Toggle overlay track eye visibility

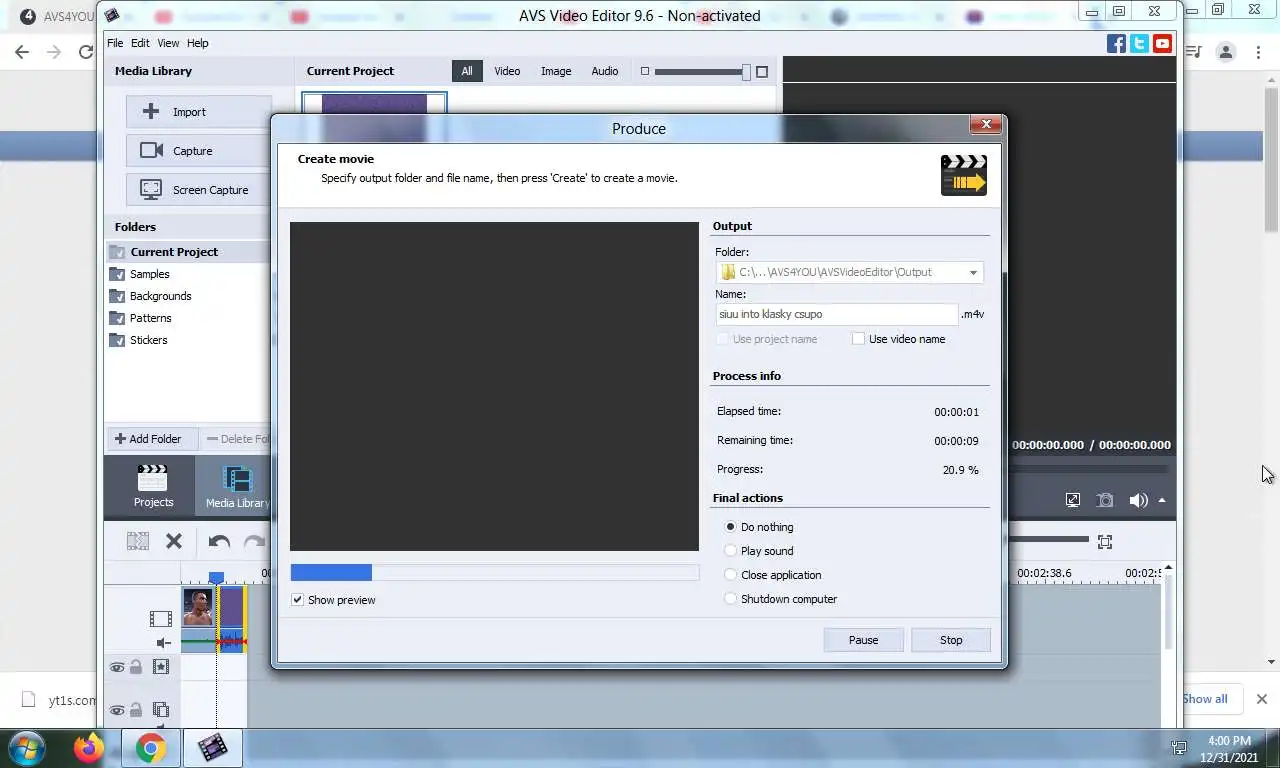point(117,710)
